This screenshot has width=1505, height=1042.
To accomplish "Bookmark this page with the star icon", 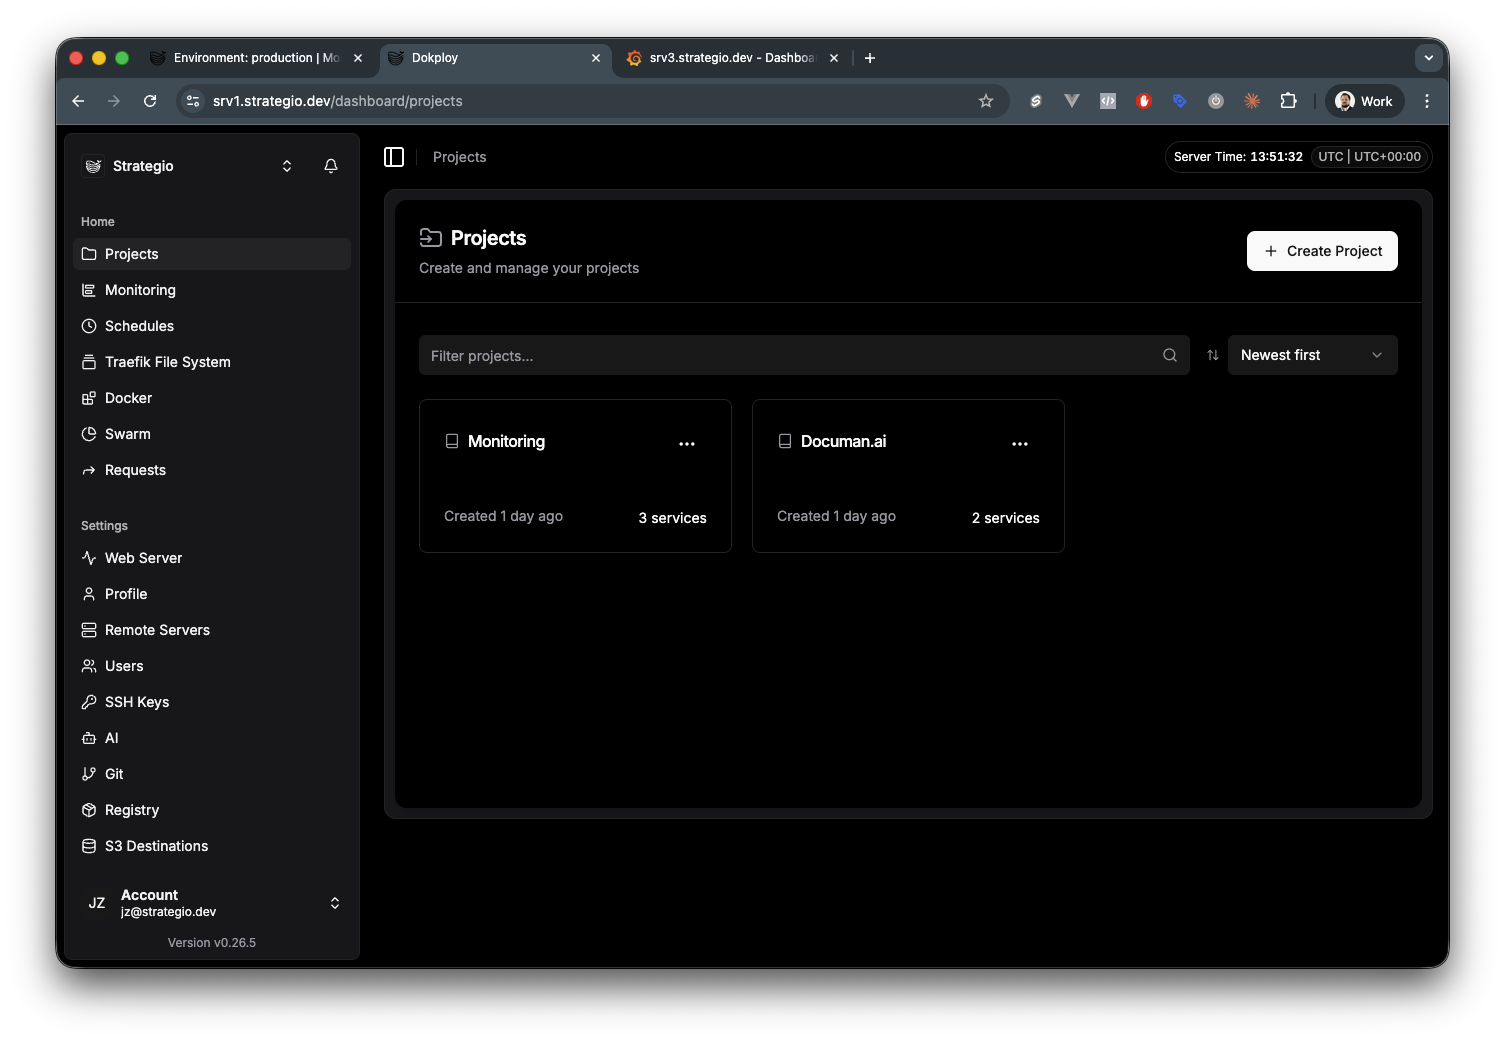I will [985, 101].
